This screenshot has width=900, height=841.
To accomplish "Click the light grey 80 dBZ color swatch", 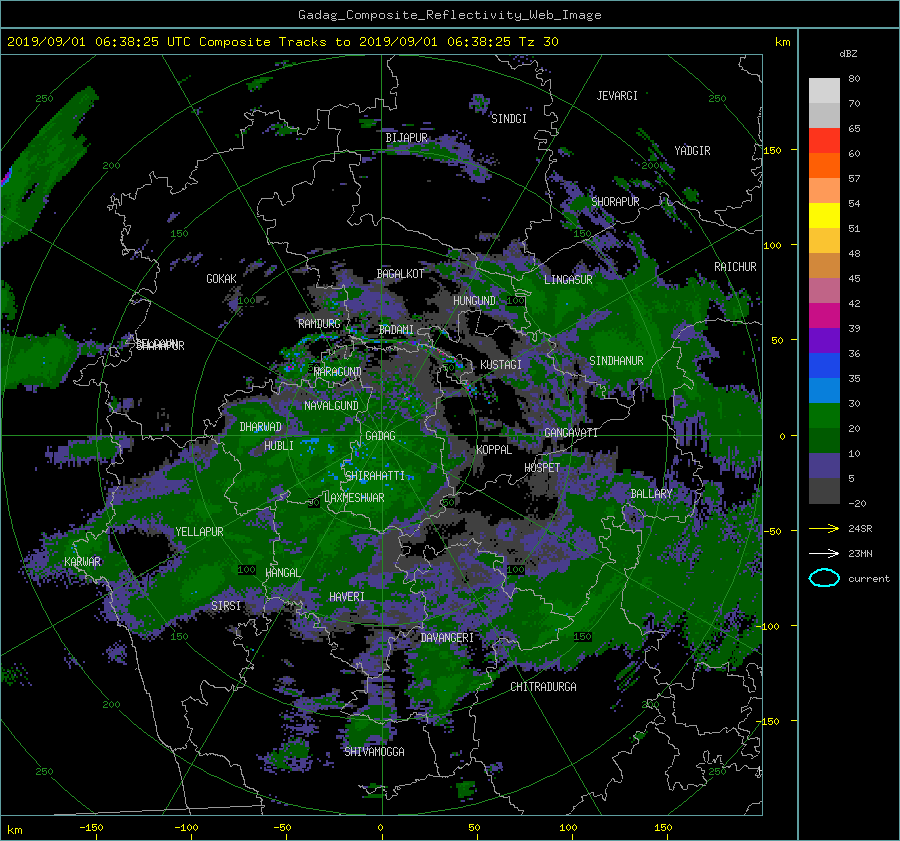I will pos(824,90).
